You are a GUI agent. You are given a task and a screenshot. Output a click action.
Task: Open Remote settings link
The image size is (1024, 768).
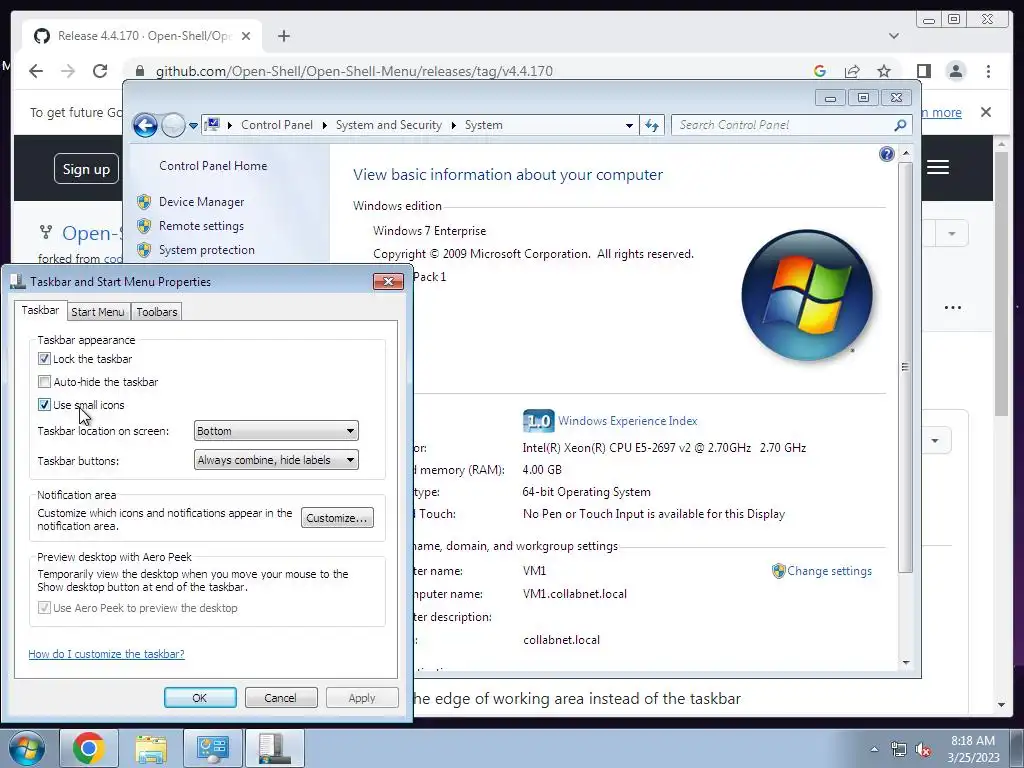pos(201,226)
